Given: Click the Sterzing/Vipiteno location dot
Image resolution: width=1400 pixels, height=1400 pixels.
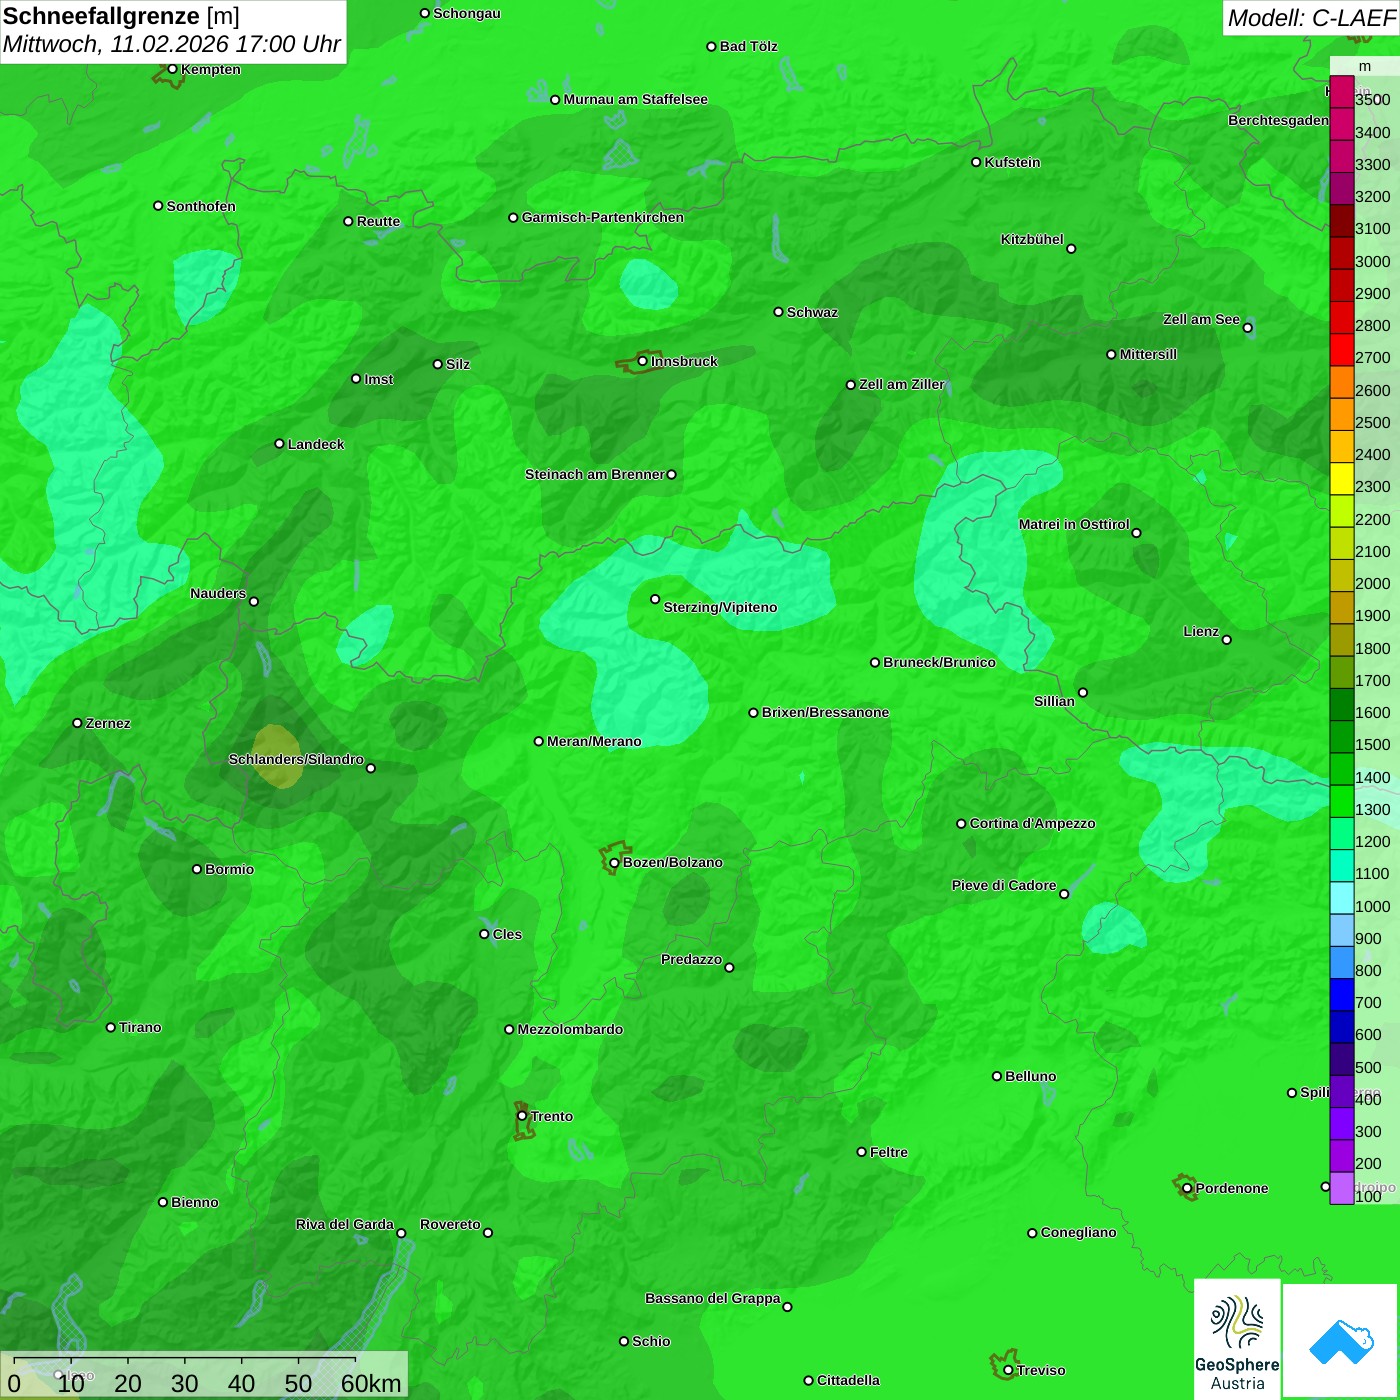Looking at the screenshot, I should point(655,599).
